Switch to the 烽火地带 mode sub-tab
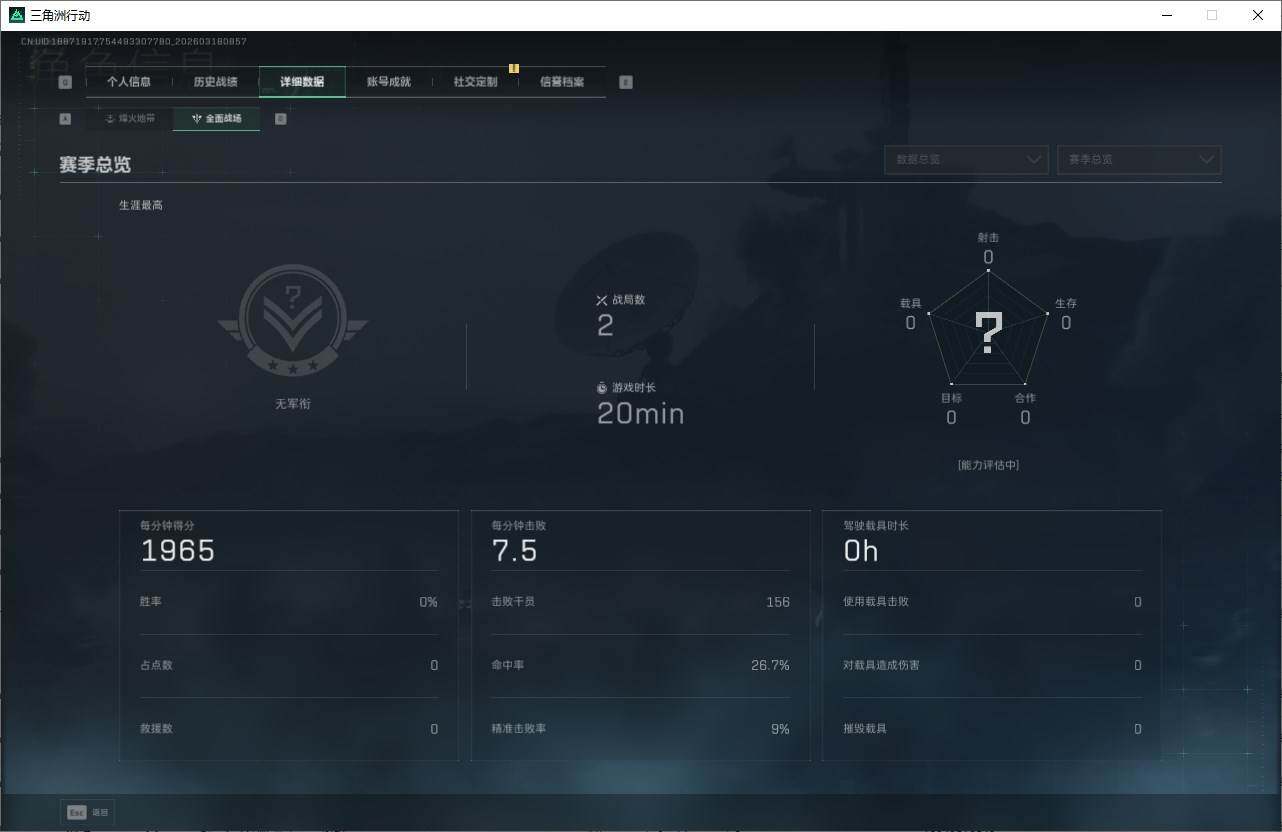1282x832 pixels. [130, 118]
